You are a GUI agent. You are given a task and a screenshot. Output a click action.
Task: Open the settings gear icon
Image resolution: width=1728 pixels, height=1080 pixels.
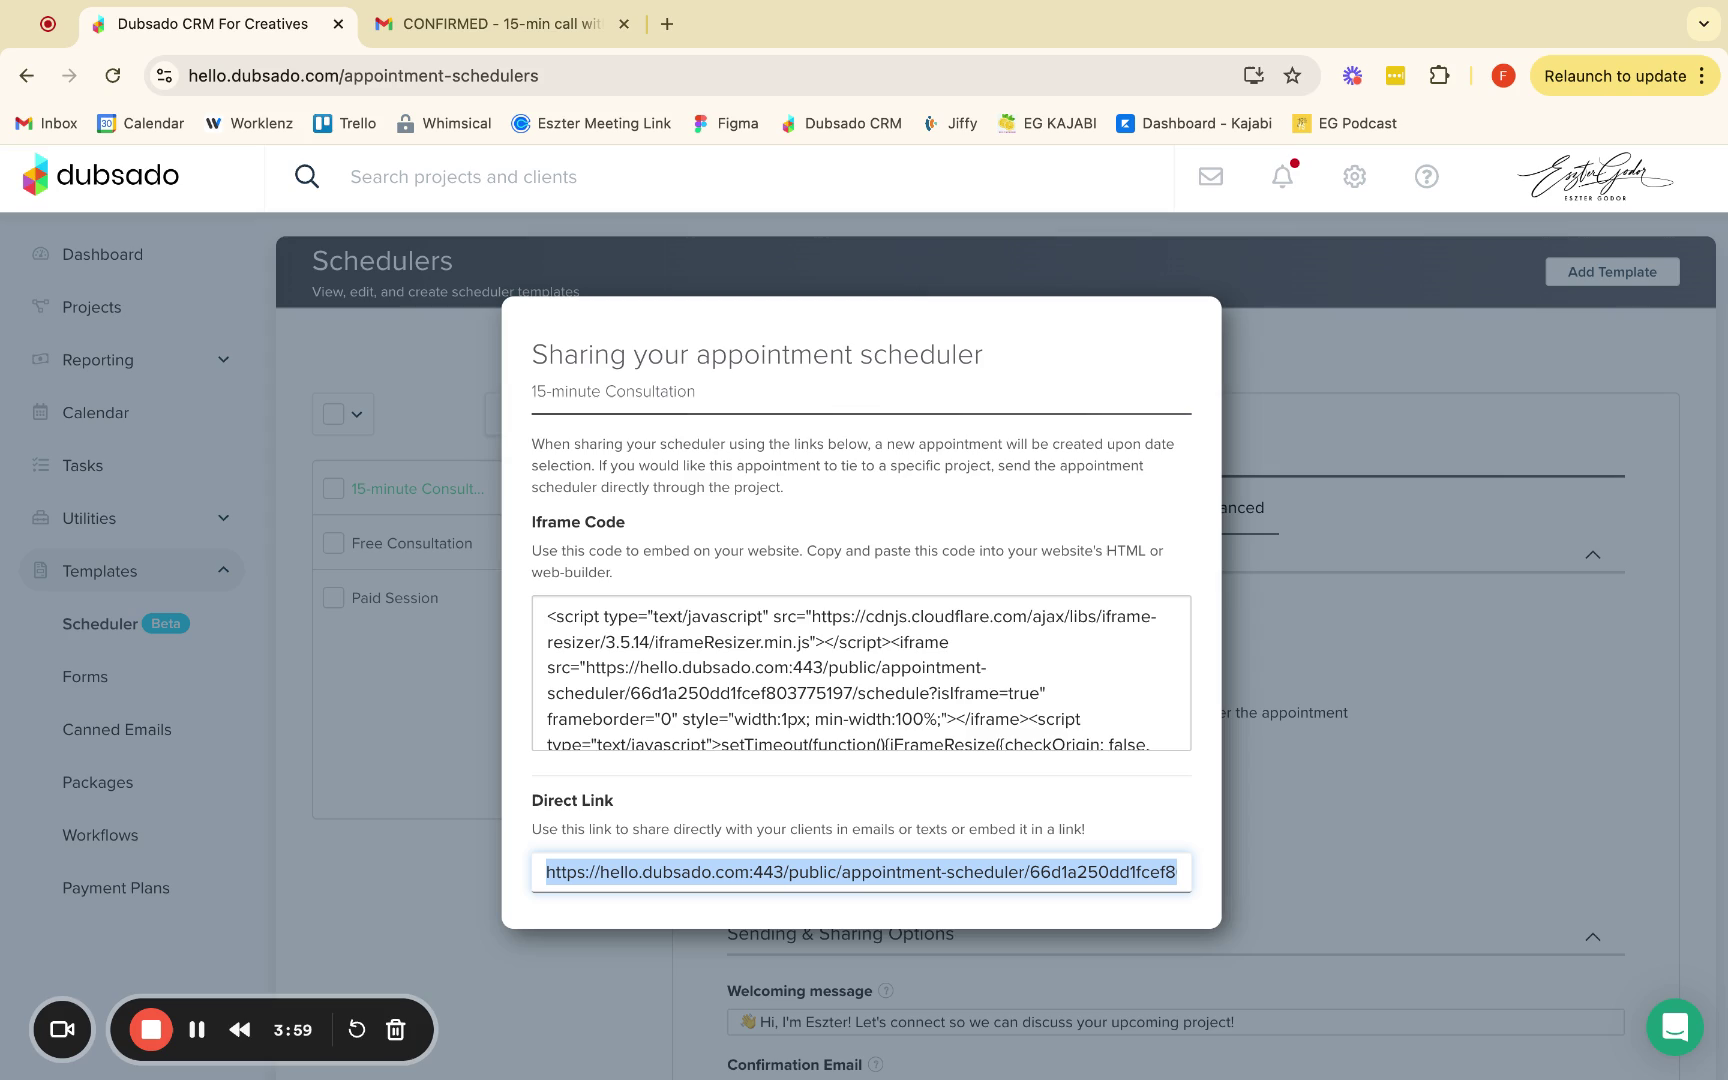[1355, 176]
